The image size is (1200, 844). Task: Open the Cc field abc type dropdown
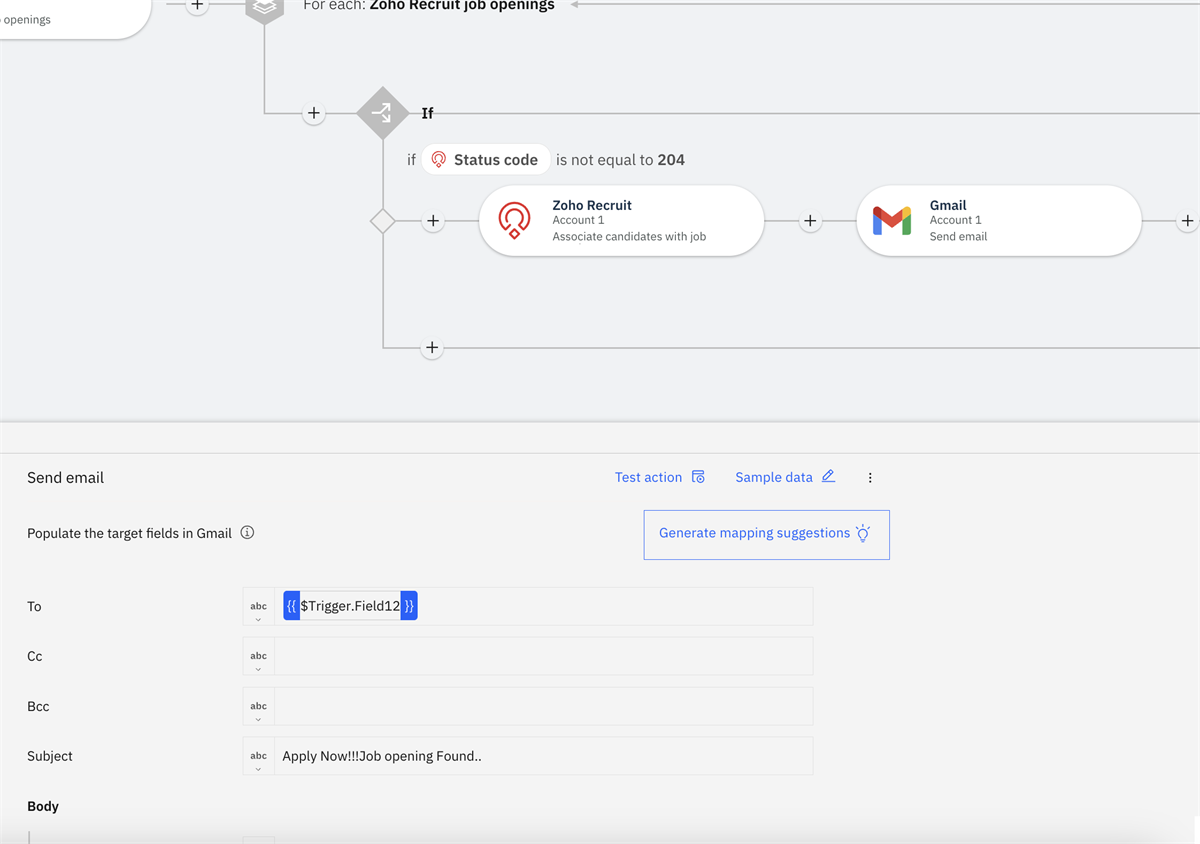(x=258, y=657)
